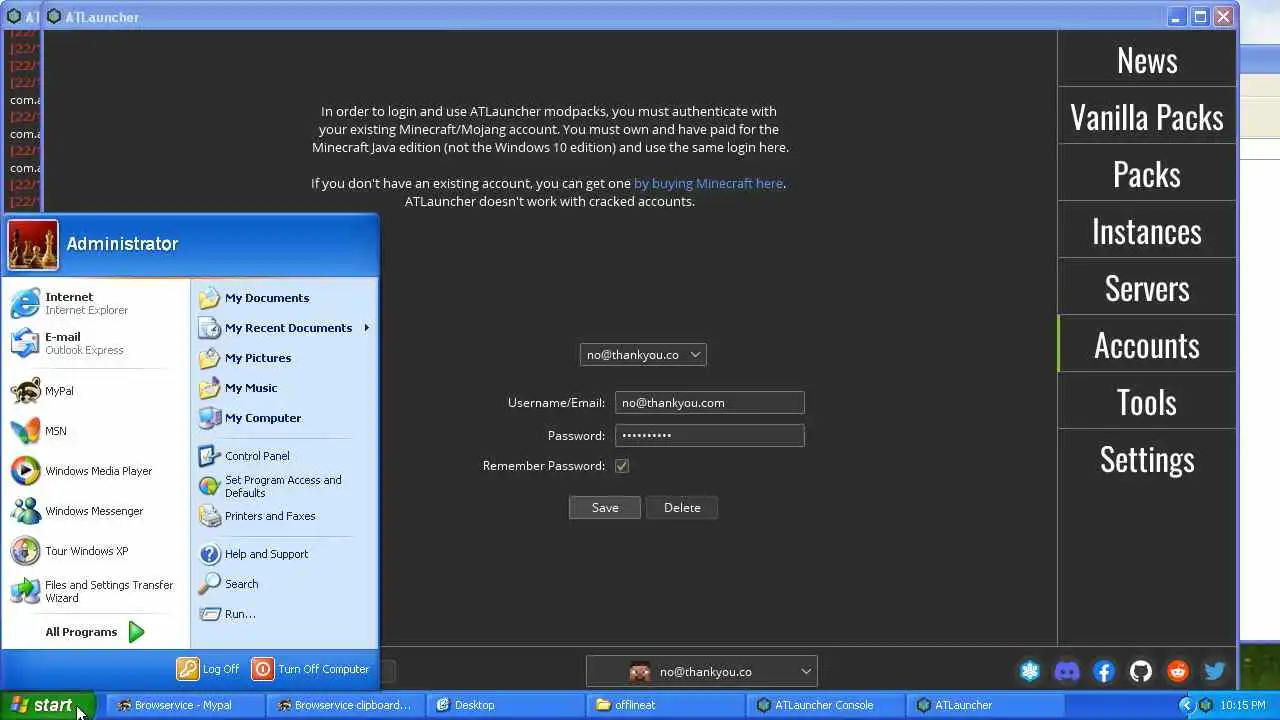This screenshot has height=720, width=1280.
Task: Switch to the Settings tab
Action: point(1147,459)
